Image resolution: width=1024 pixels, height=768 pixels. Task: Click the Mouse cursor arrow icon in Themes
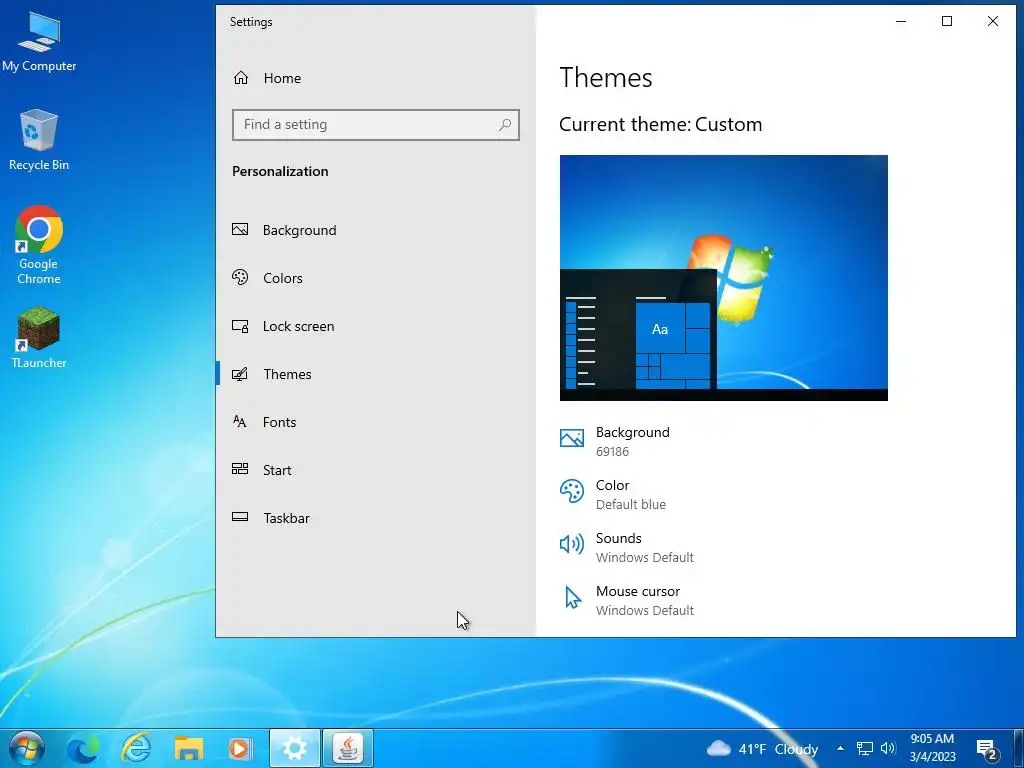[x=572, y=597]
